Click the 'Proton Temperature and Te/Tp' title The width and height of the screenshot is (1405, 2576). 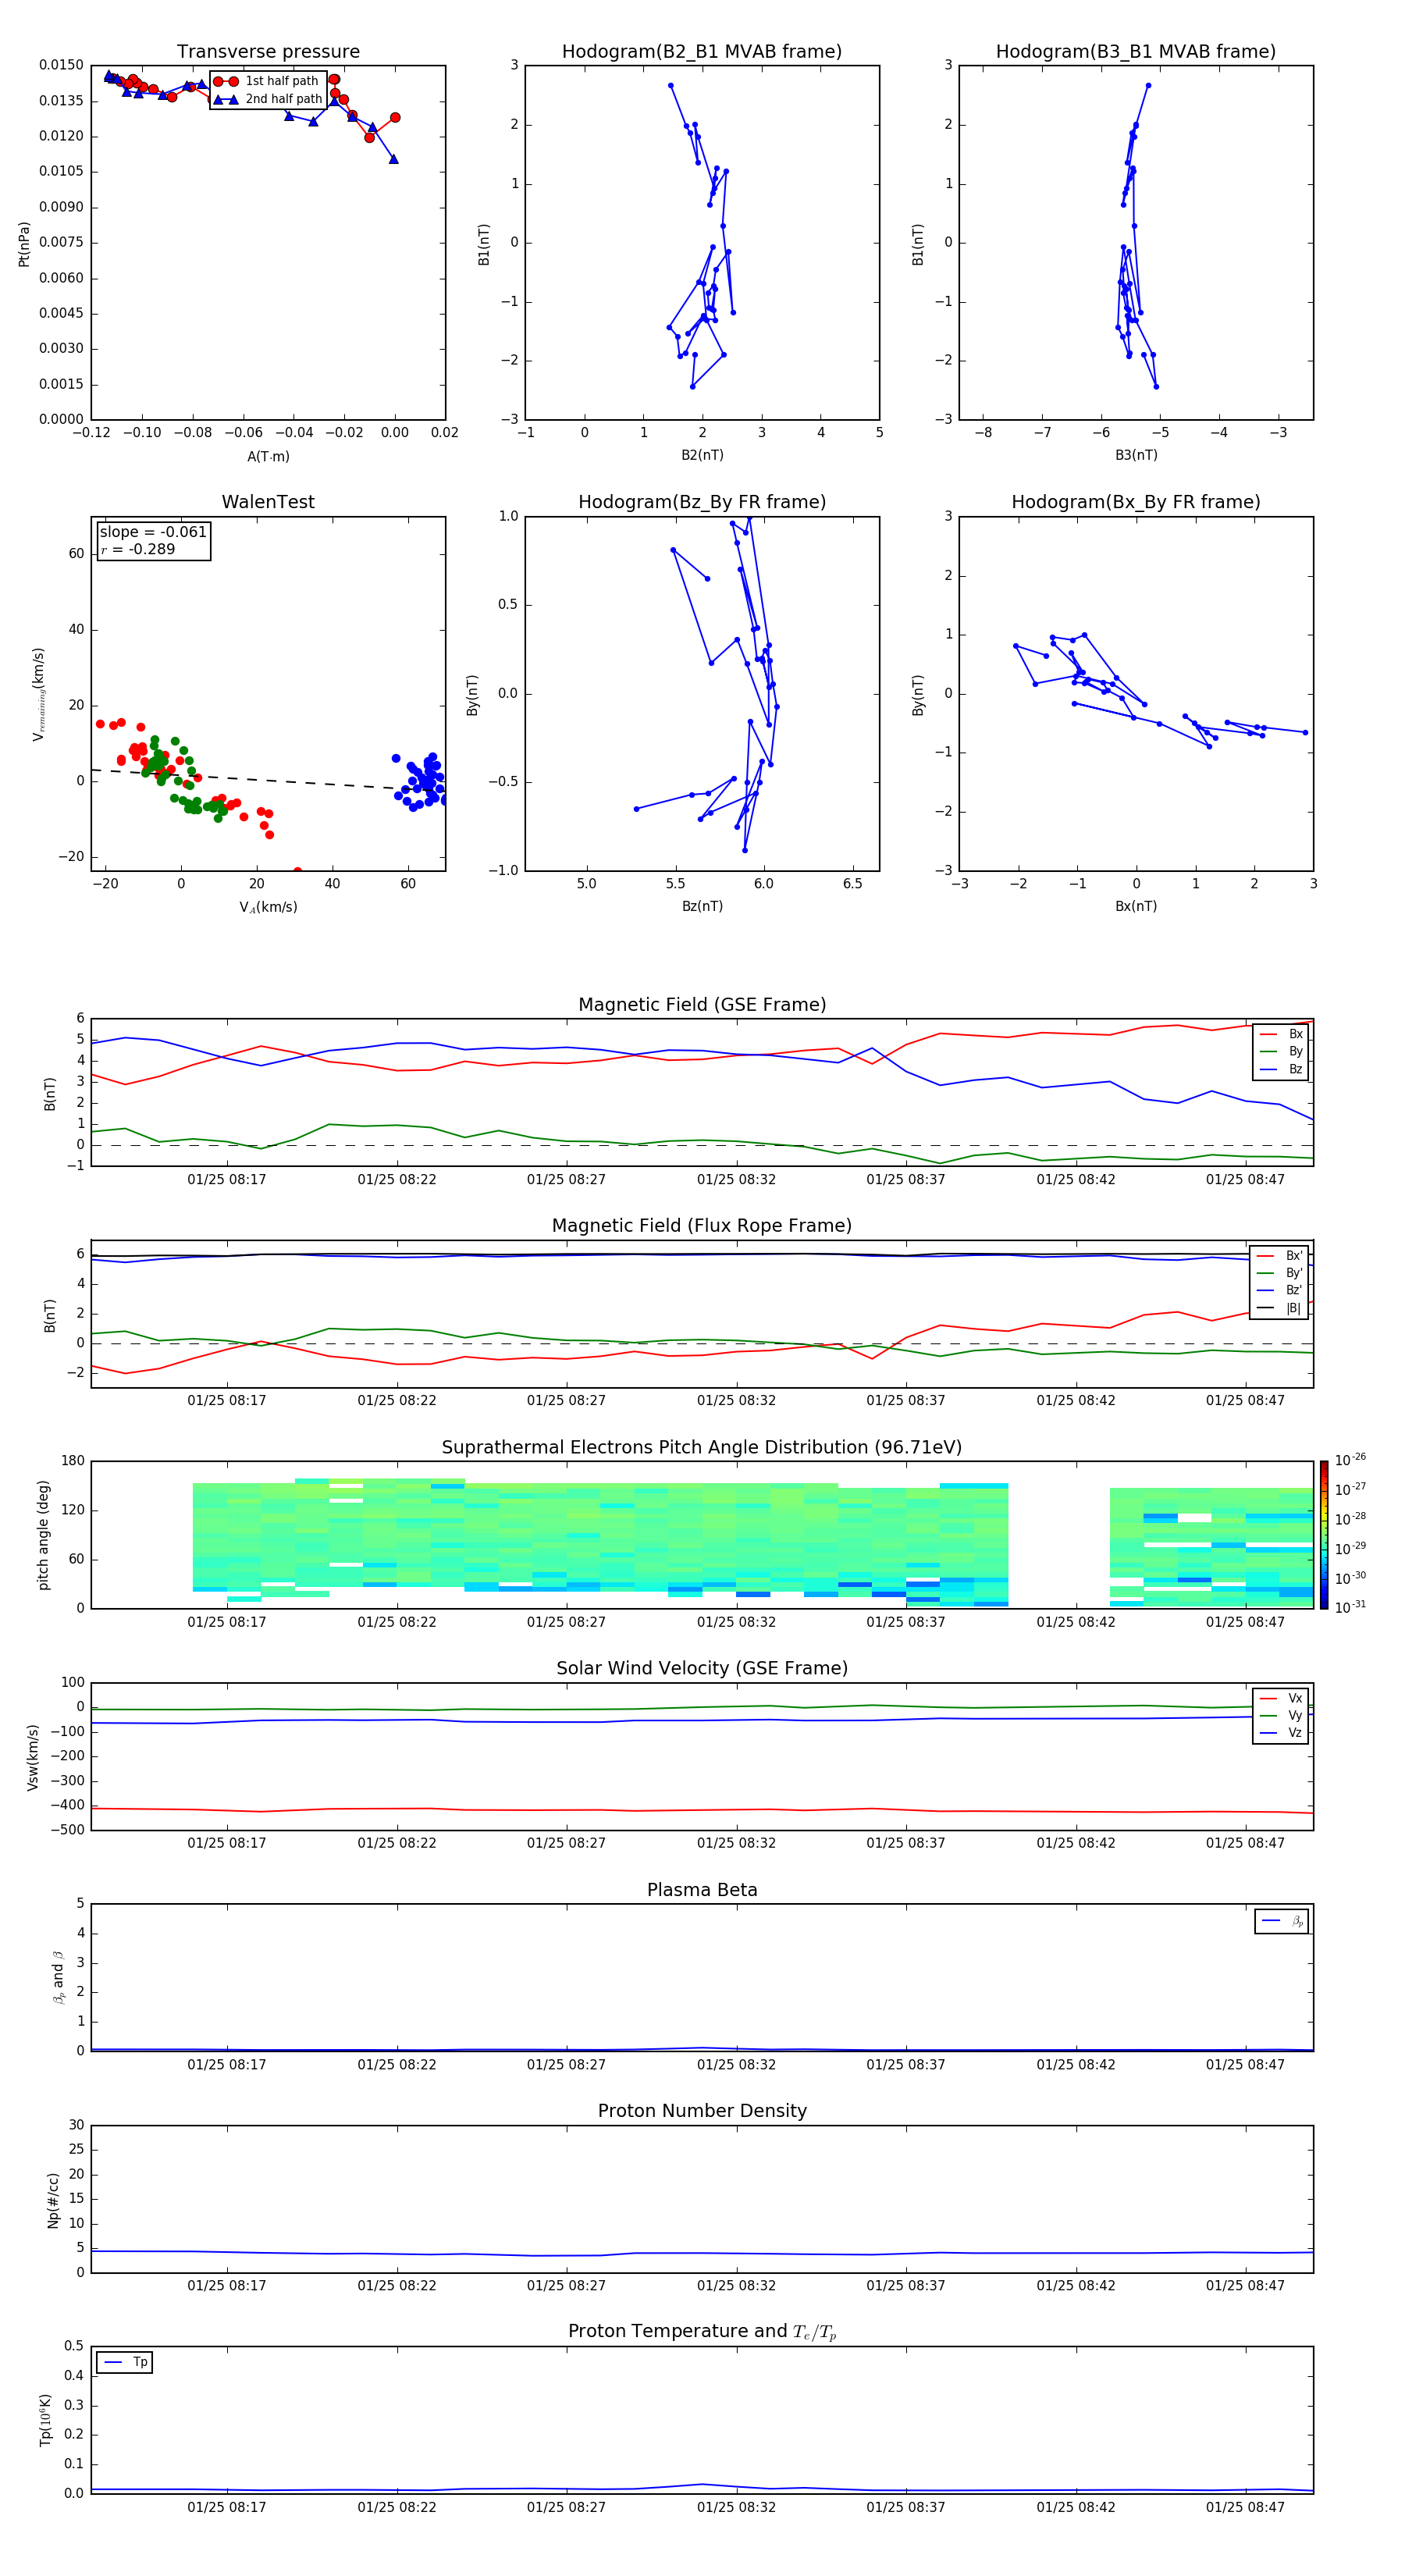click(x=702, y=2333)
